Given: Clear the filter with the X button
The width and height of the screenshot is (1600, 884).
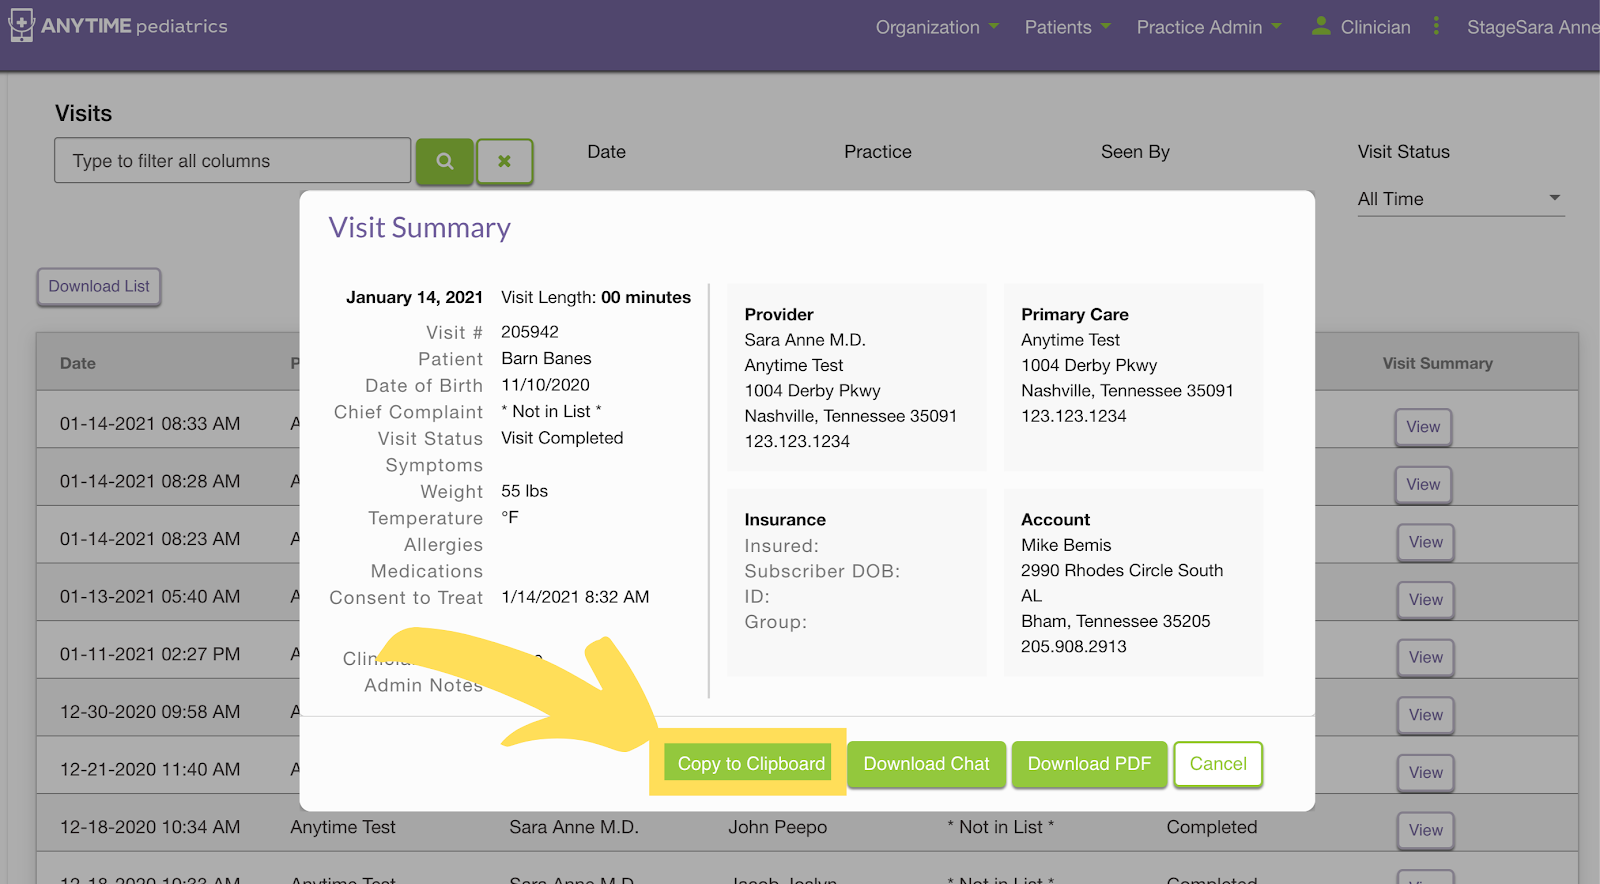Looking at the screenshot, I should [x=504, y=161].
